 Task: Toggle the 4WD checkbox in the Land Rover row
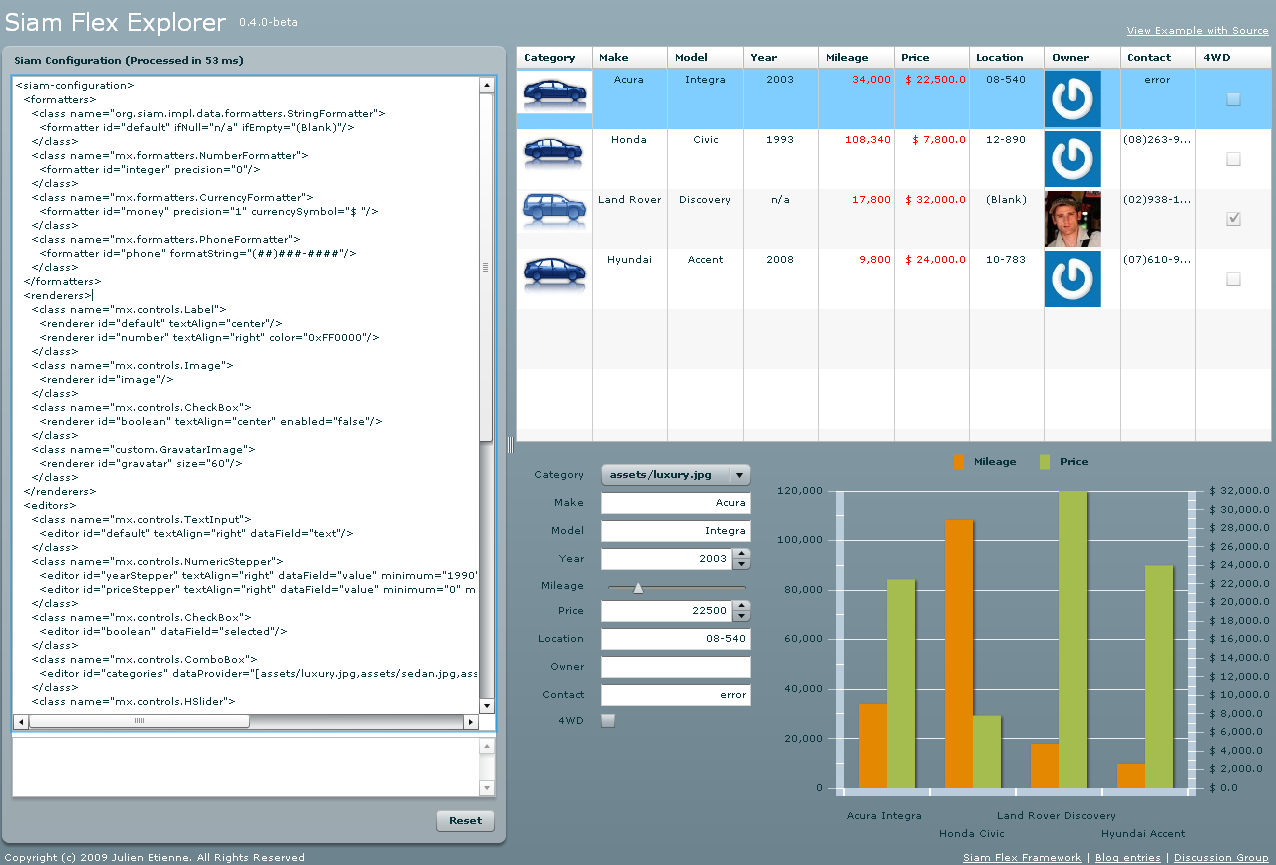(x=1233, y=219)
